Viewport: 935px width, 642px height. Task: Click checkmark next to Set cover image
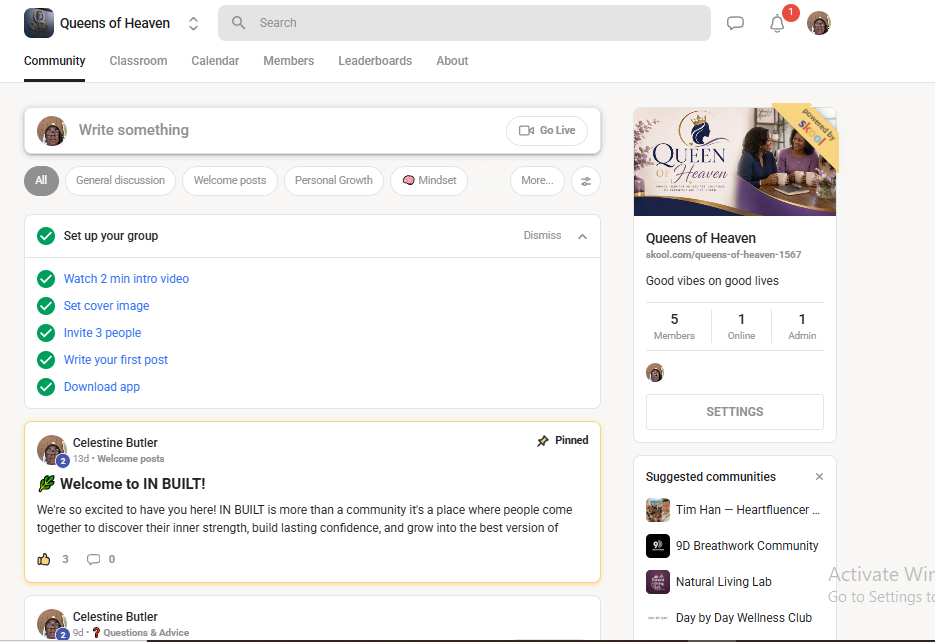pyautogui.click(x=46, y=306)
